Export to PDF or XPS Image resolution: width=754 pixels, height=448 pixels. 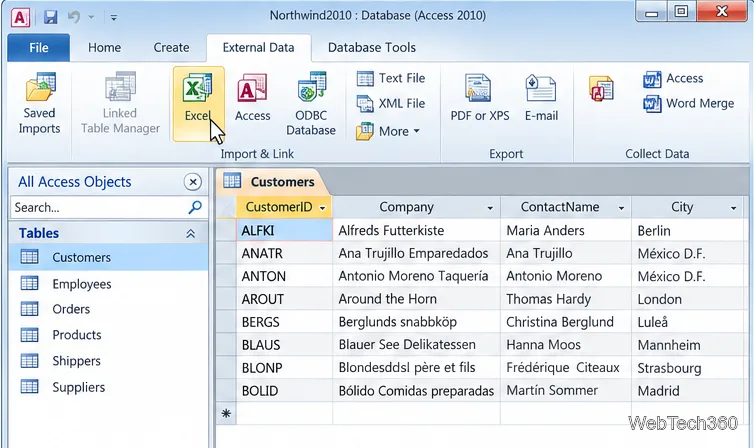pos(479,98)
